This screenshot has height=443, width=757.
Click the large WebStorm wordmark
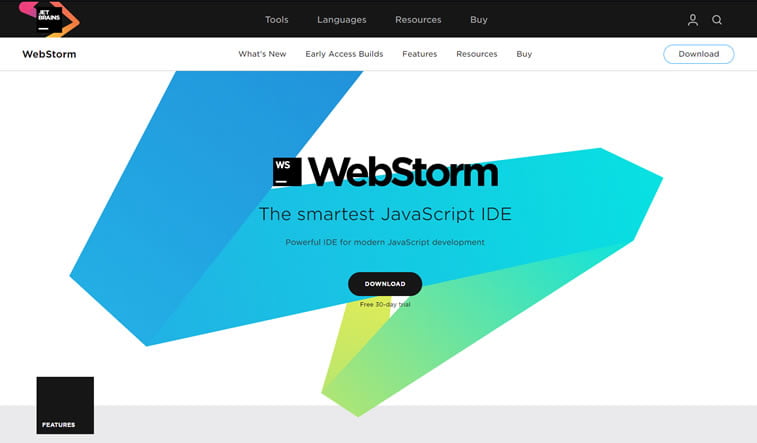point(403,172)
